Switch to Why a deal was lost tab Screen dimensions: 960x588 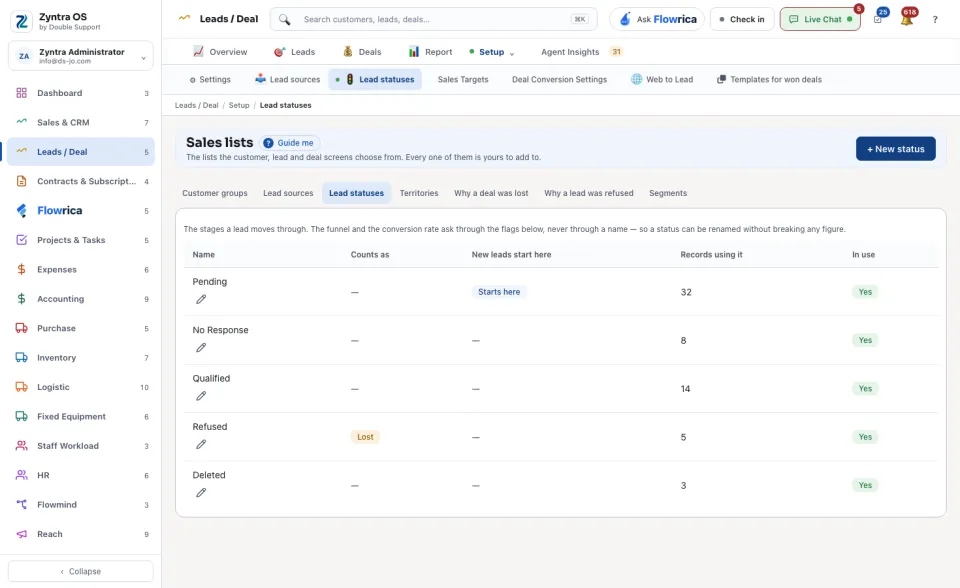tap(491, 193)
